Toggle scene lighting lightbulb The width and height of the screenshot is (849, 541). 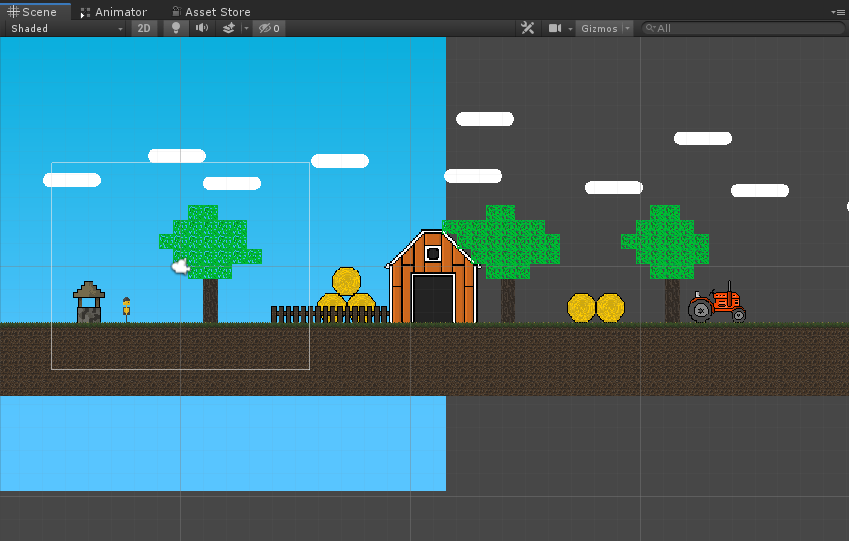[176, 29]
